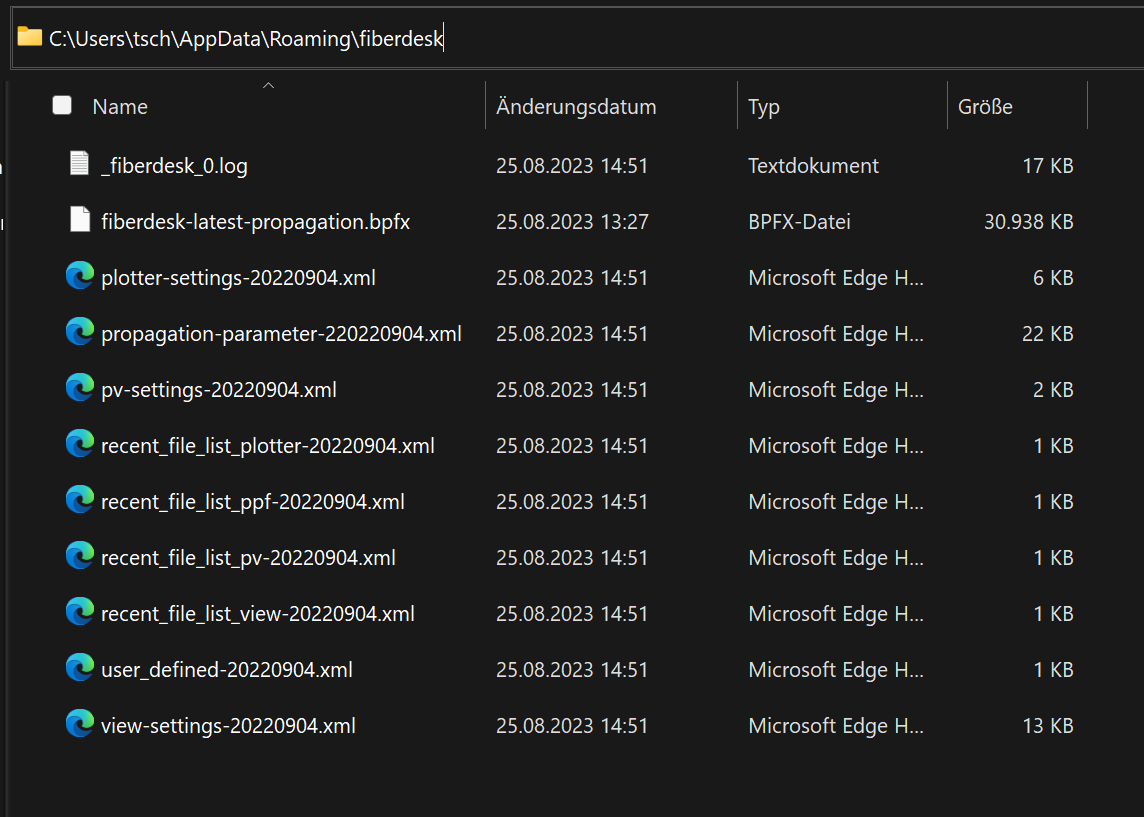The height and width of the screenshot is (817, 1144).
Task: Click the 22 KB size value
Action: [1048, 334]
